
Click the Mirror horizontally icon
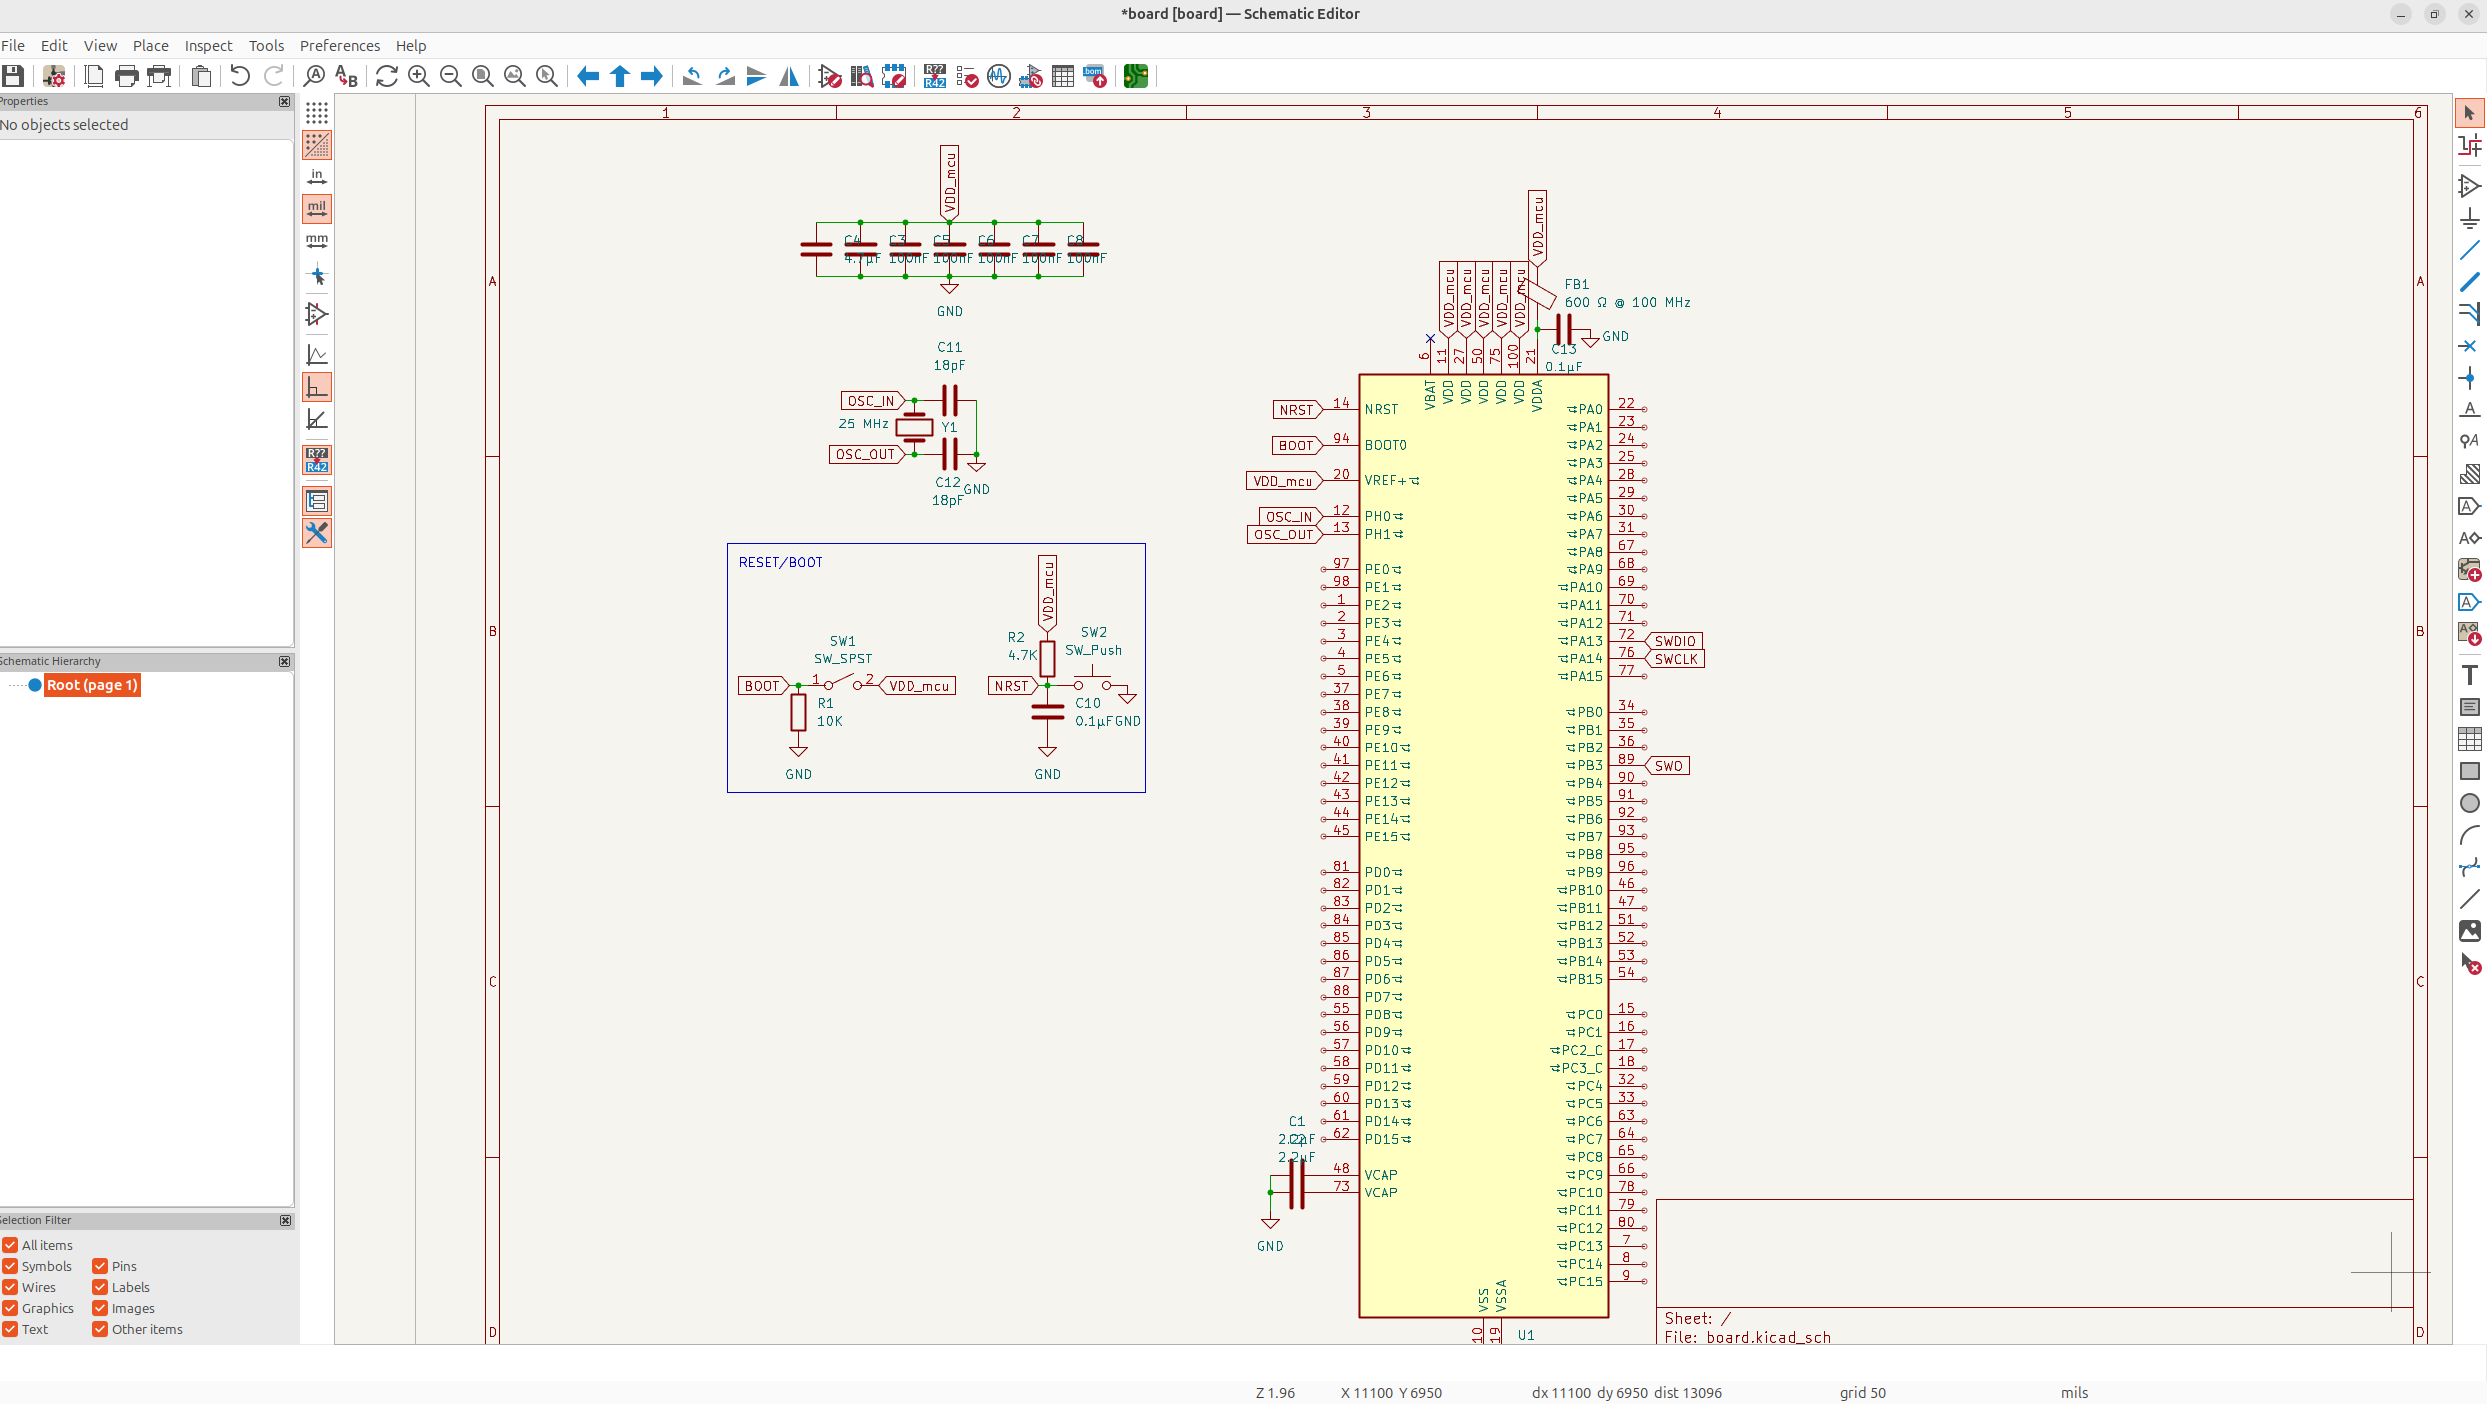(x=789, y=76)
